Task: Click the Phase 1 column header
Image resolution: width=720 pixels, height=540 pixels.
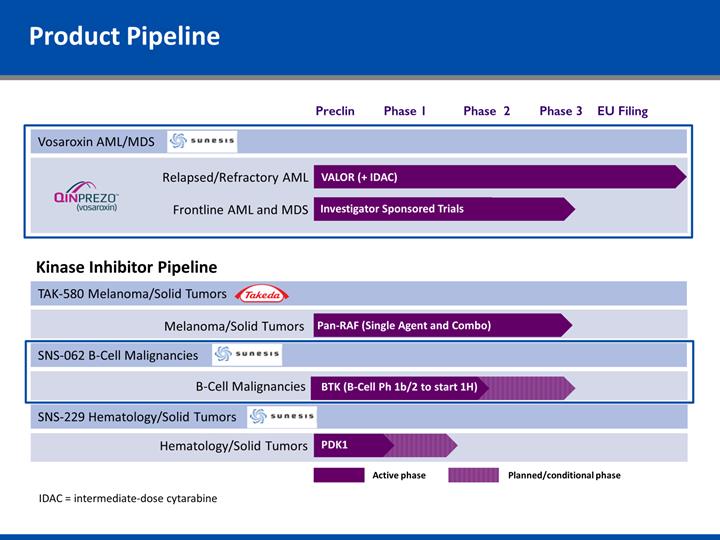Action: (x=405, y=111)
